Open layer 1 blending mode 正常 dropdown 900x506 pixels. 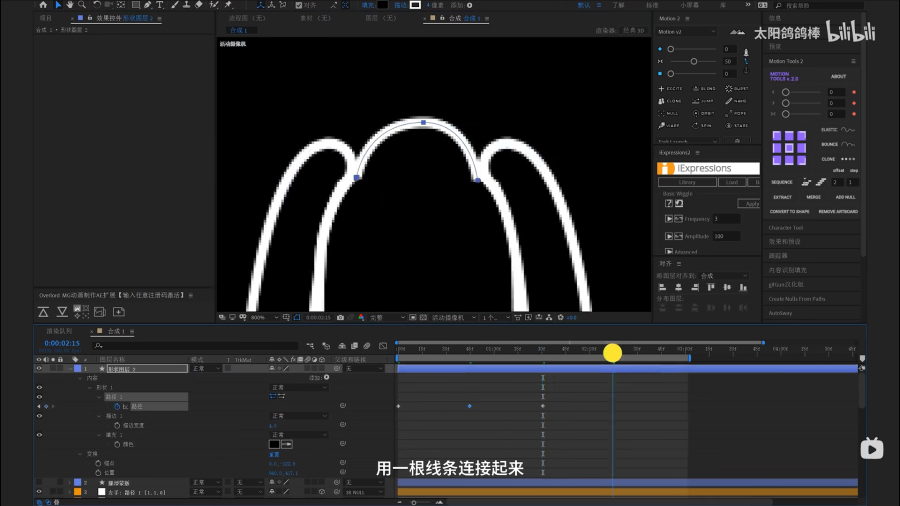click(x=206, y=368)
